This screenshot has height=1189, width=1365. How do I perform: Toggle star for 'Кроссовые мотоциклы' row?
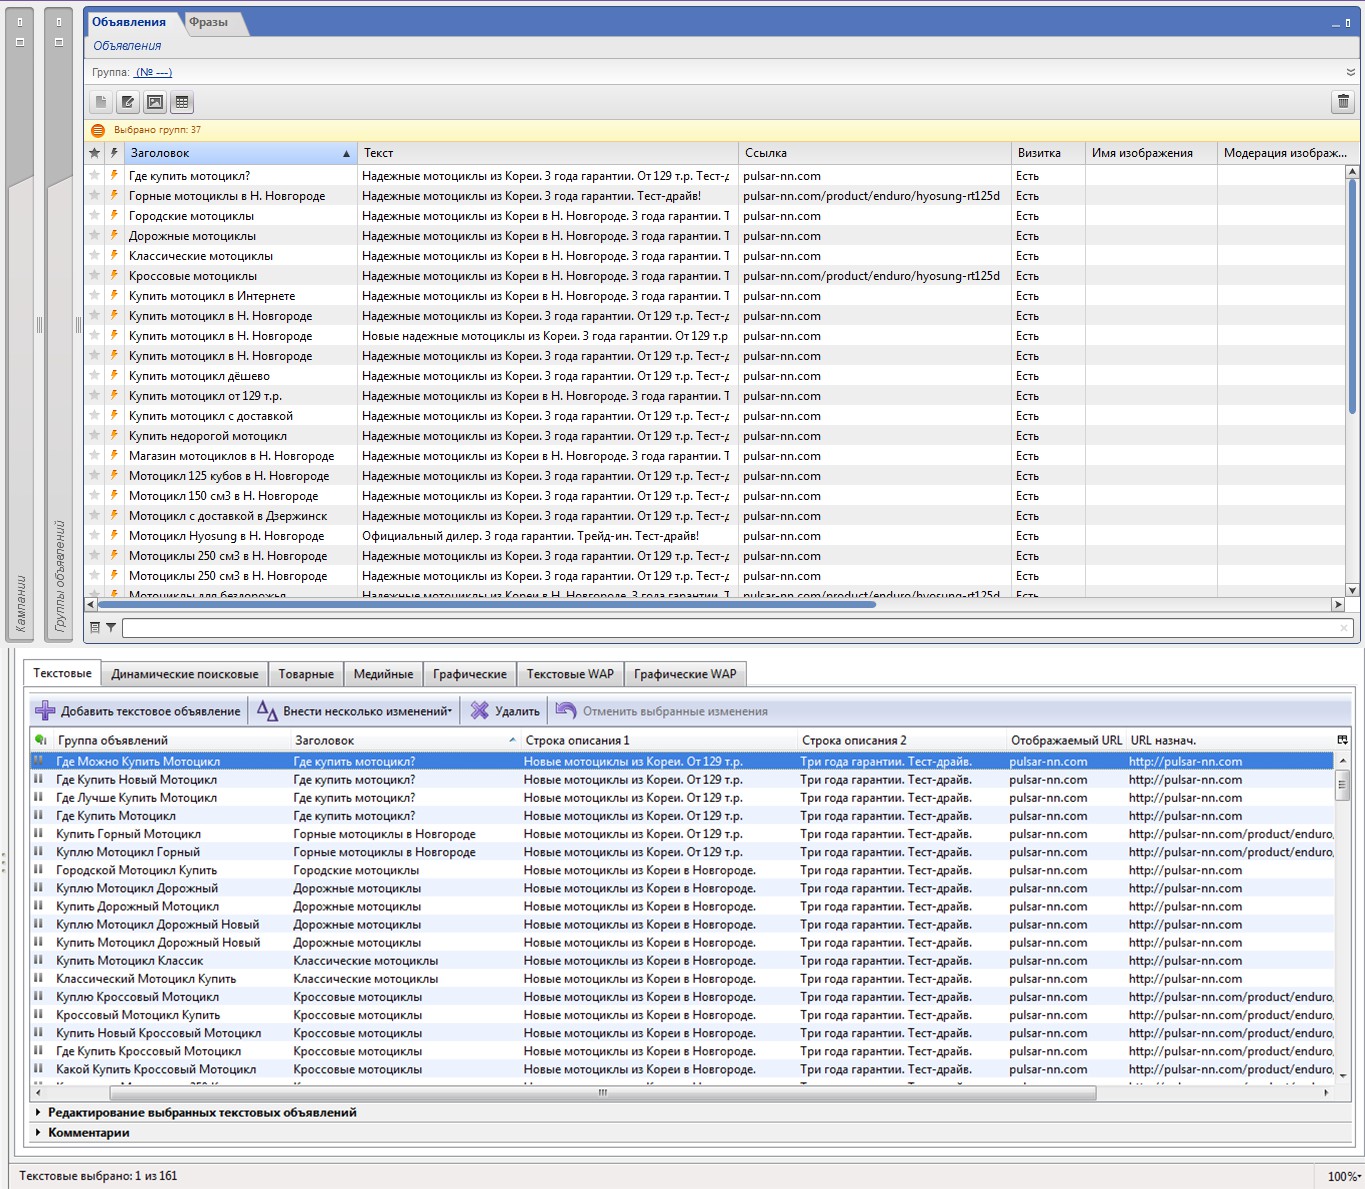point(95,276)
